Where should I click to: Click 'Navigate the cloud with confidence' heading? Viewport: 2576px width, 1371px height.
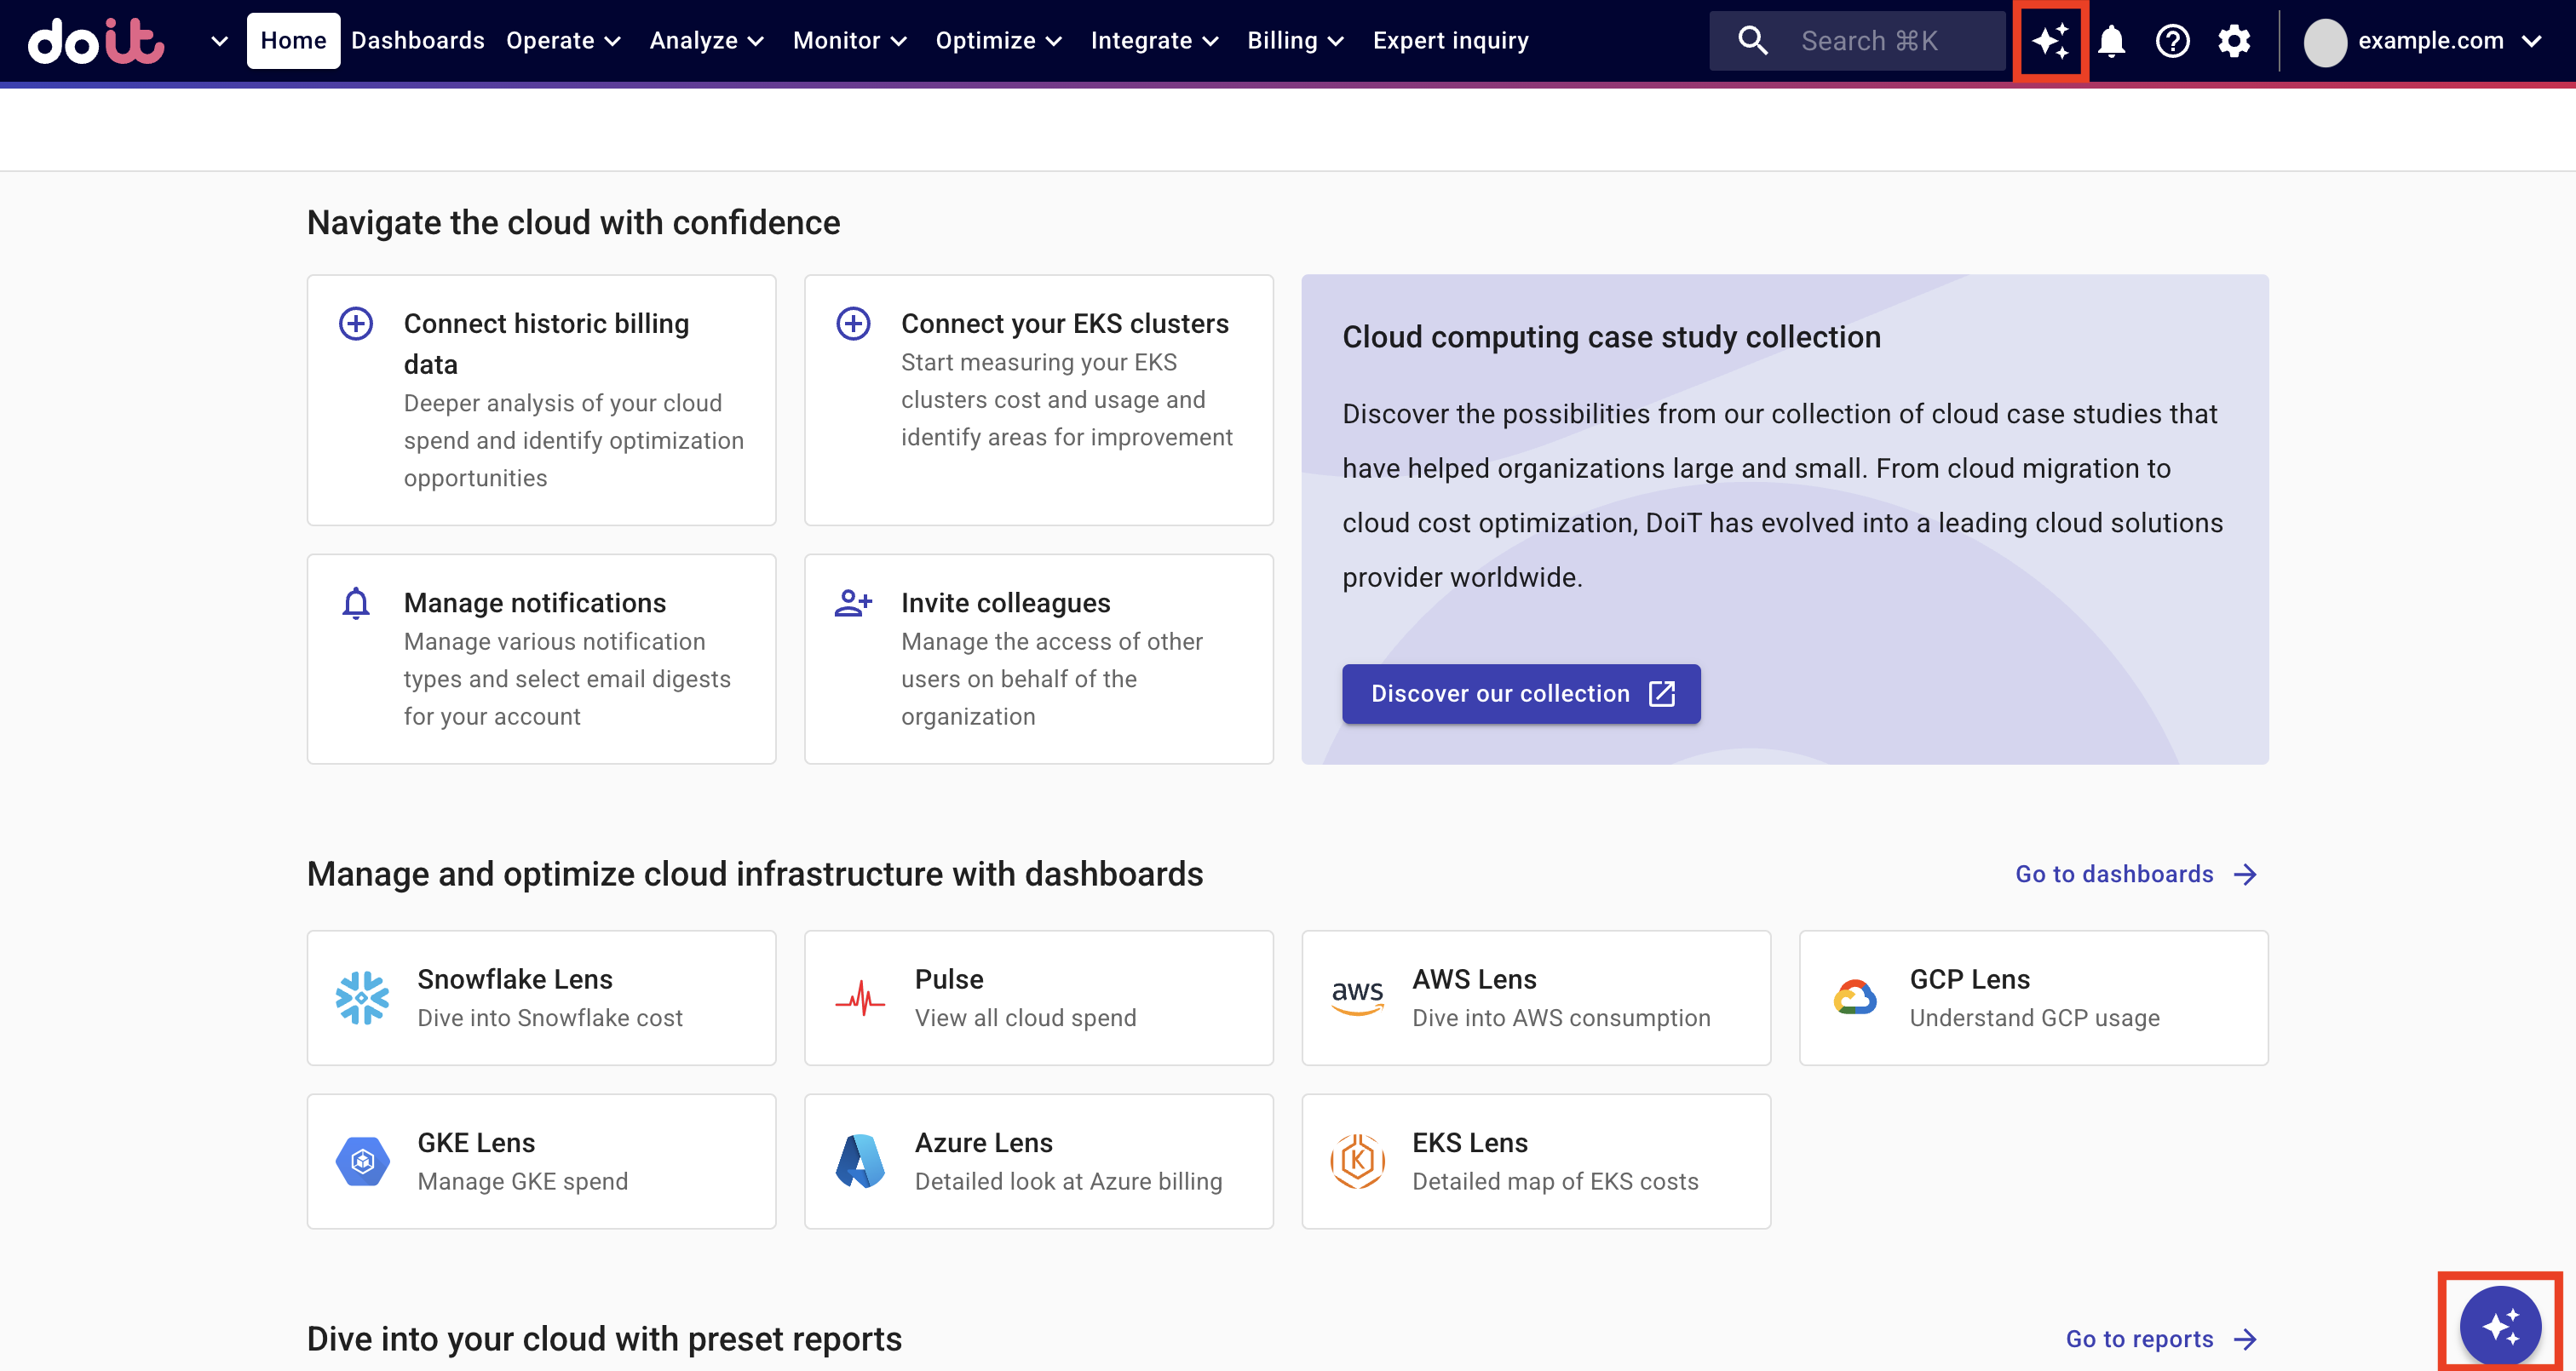click(x=573, y=222)
